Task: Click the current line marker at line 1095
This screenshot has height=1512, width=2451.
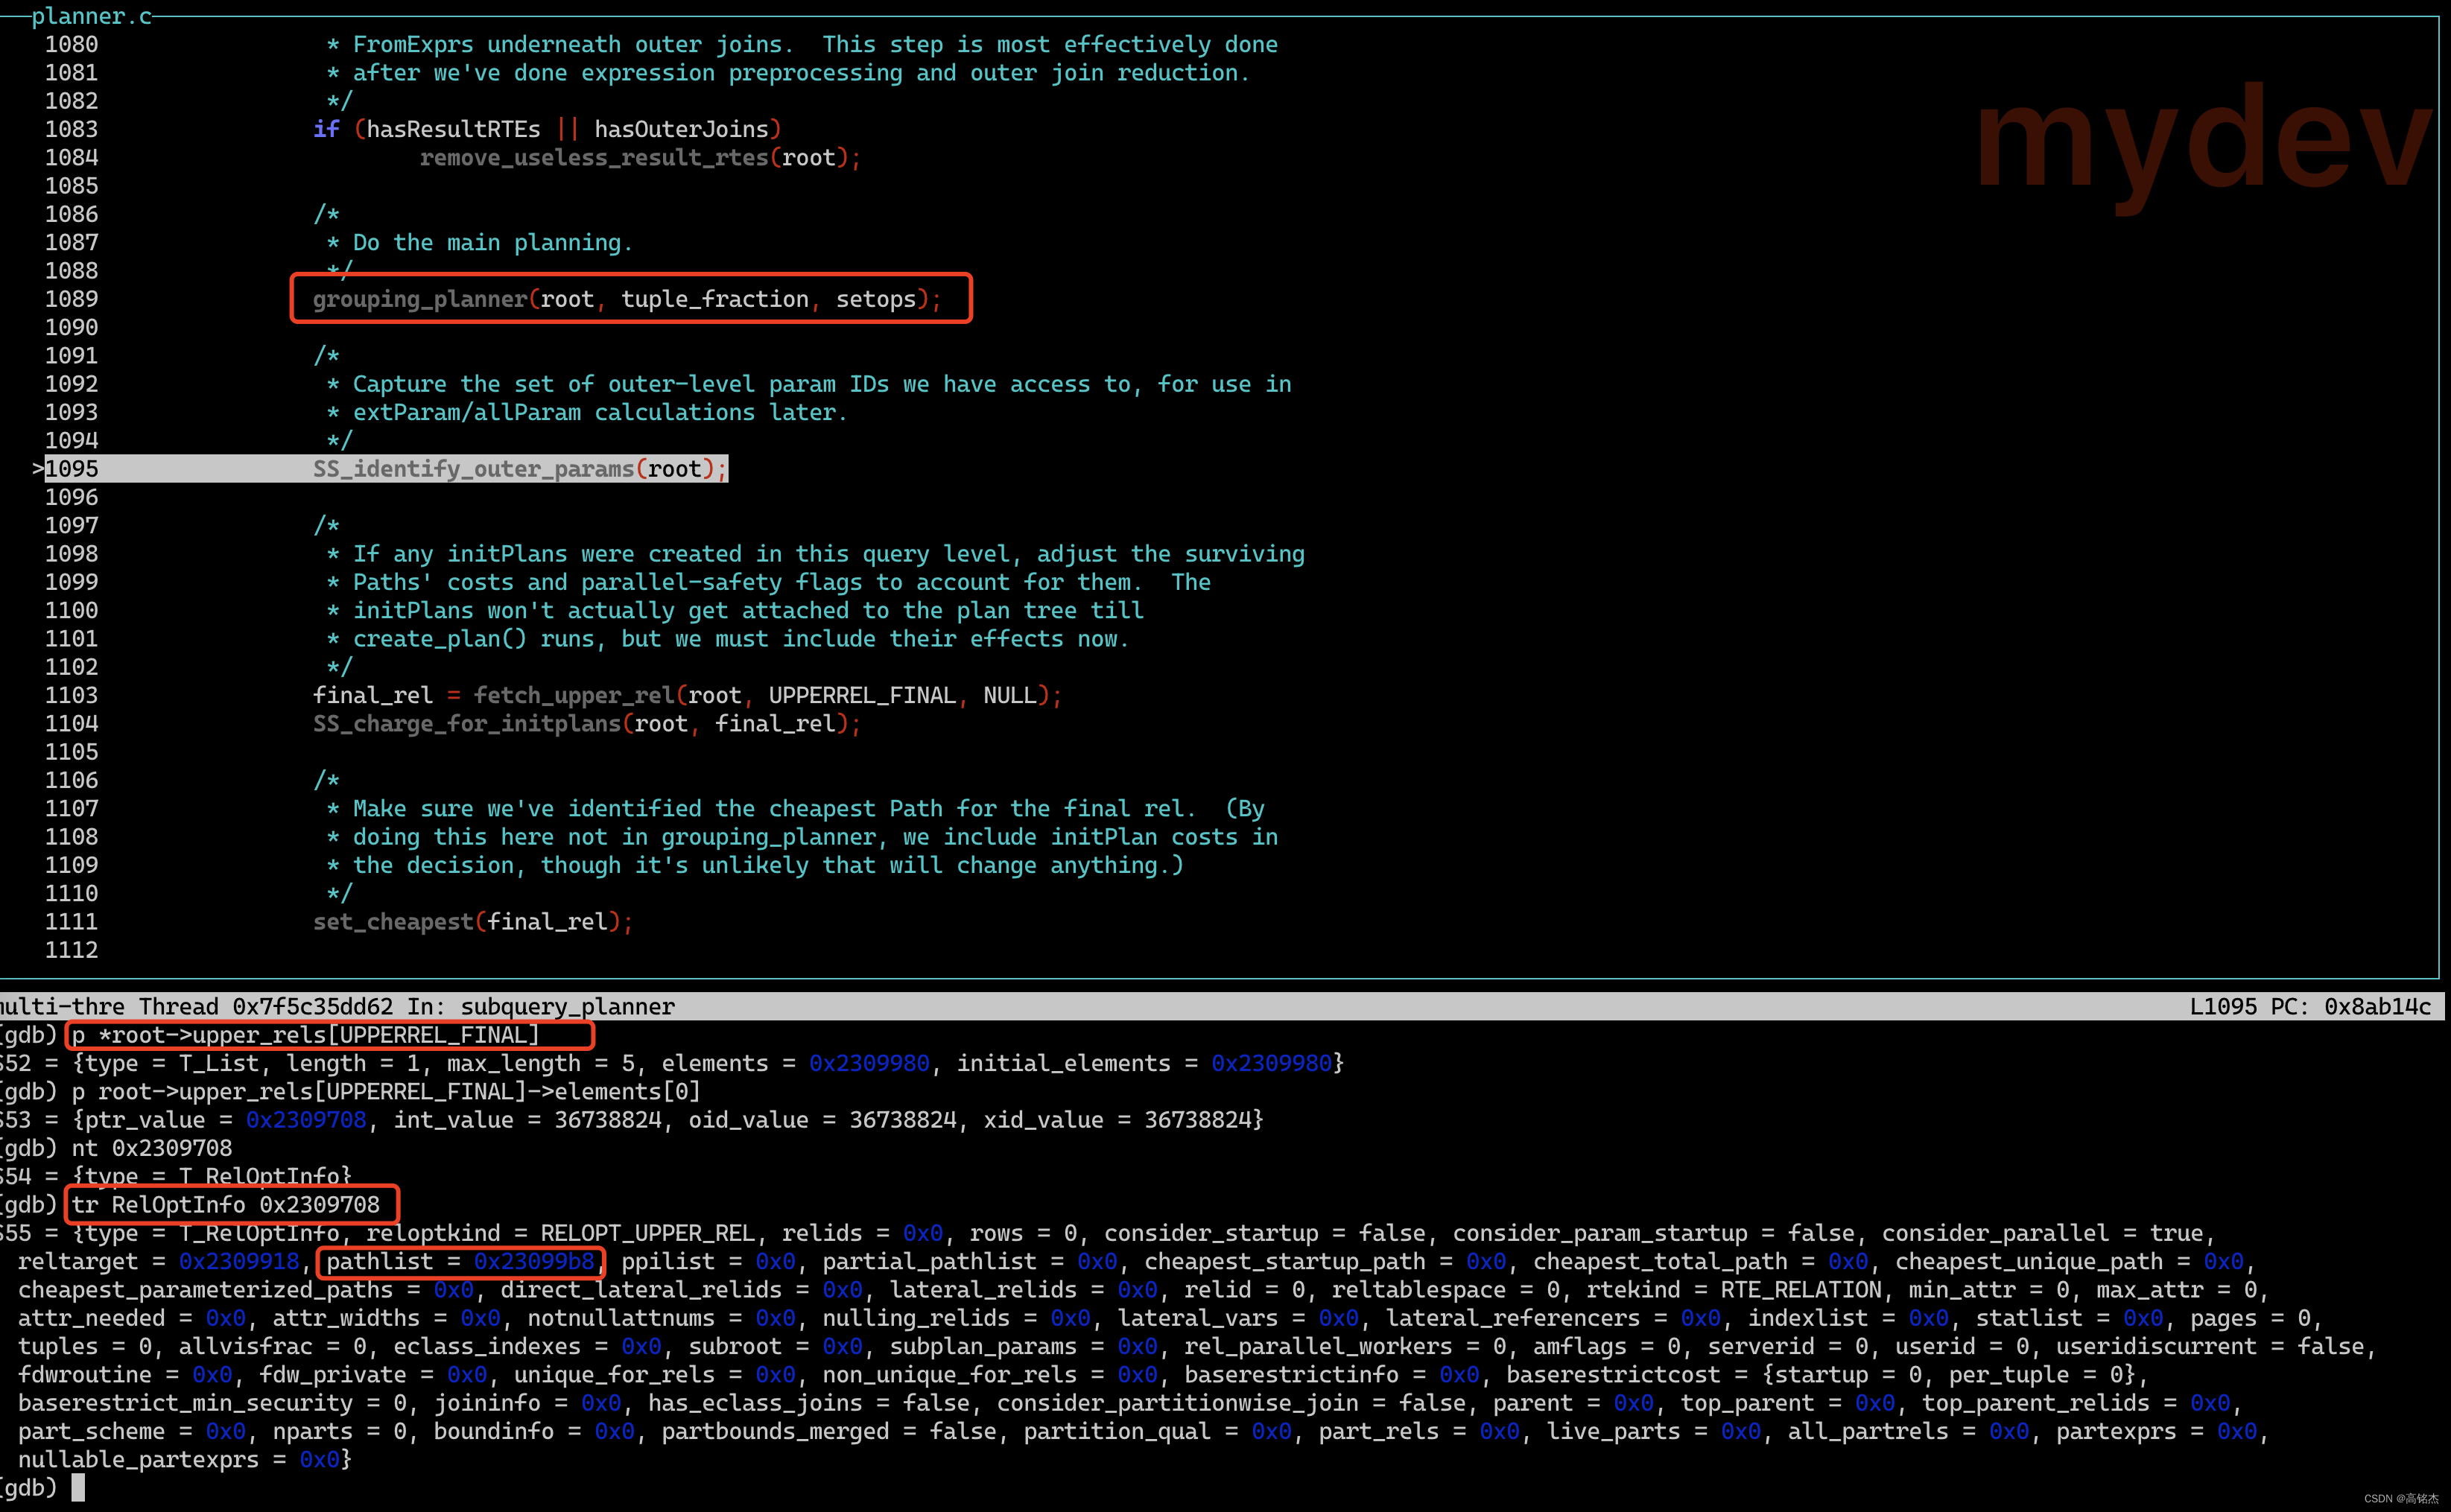Action: click(x=38, y=469)
